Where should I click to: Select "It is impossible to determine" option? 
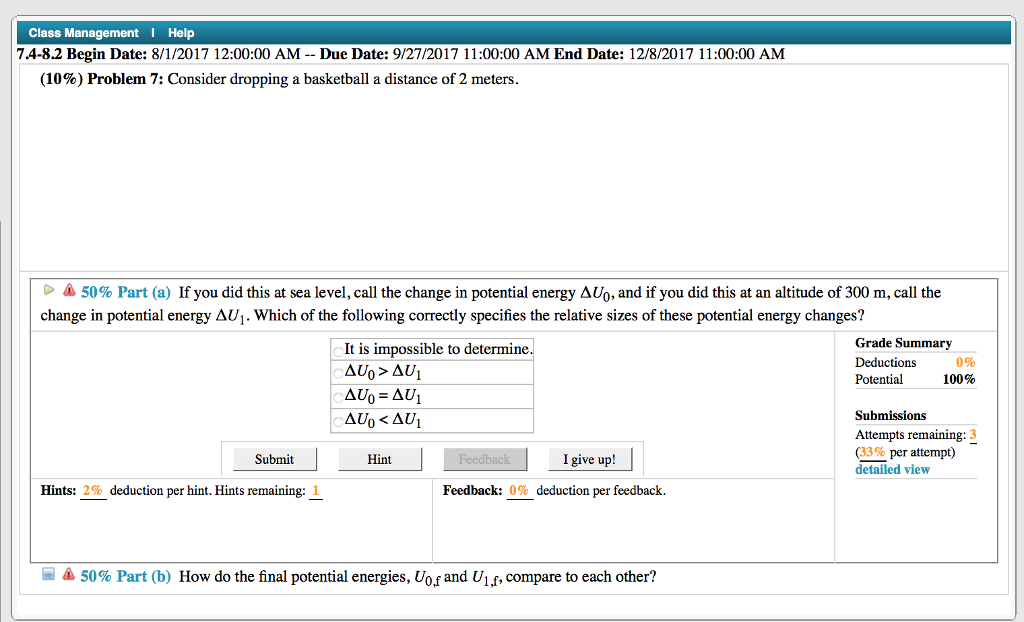[x=338, y=350]
